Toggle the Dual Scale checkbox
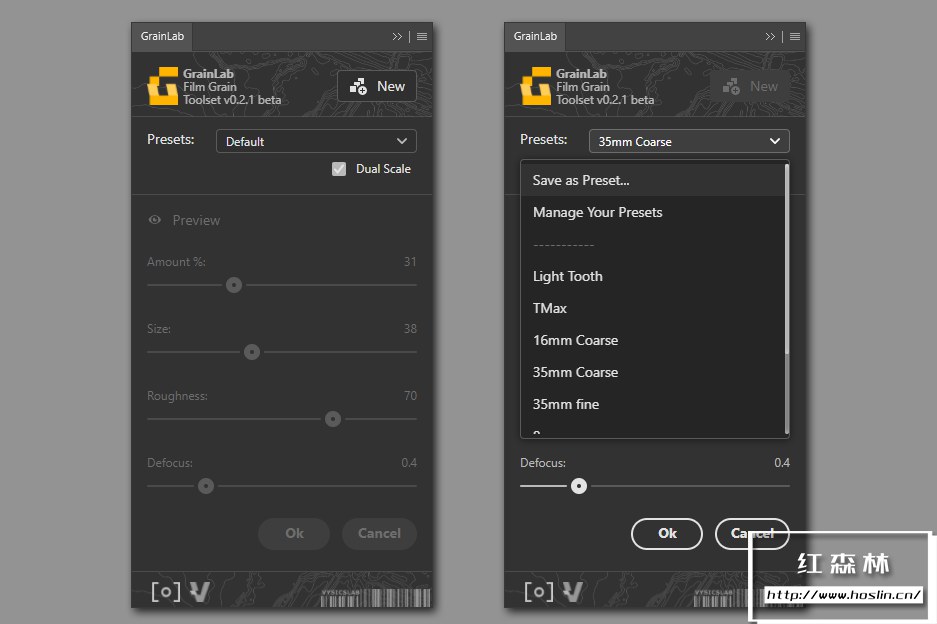937x624 pixels. (339, 169)
